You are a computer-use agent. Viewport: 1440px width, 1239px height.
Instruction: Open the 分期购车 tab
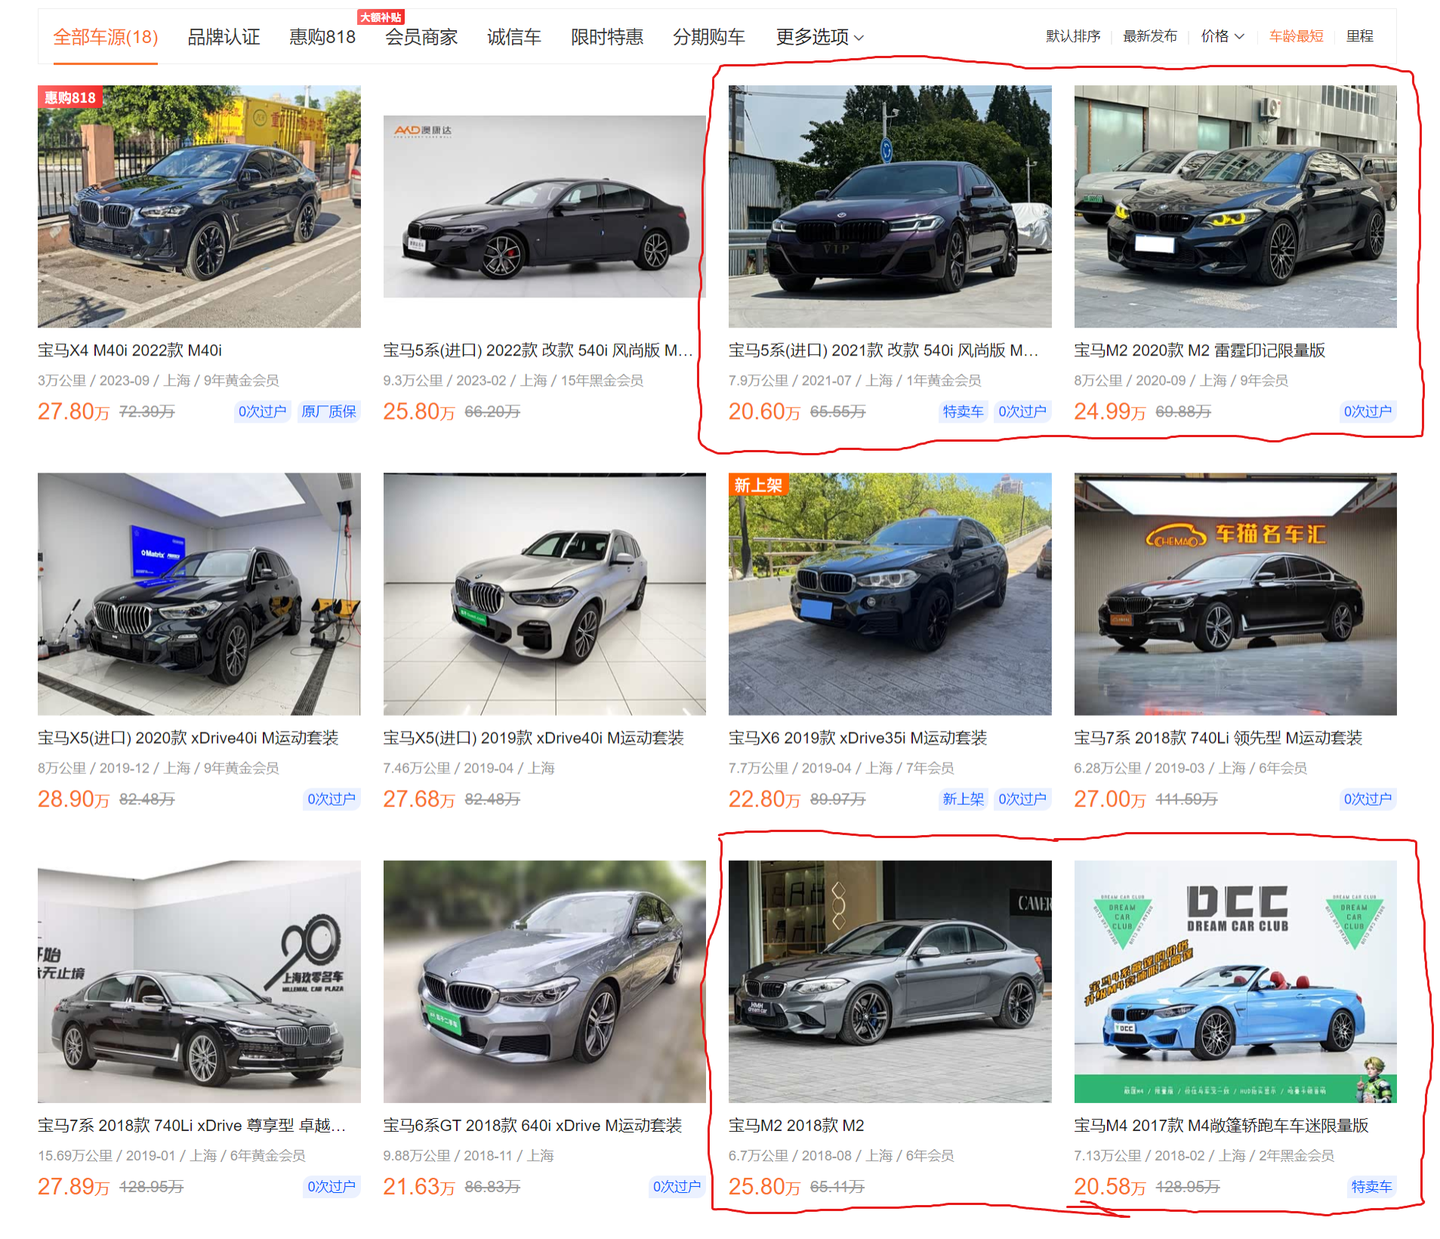[709, 37]
